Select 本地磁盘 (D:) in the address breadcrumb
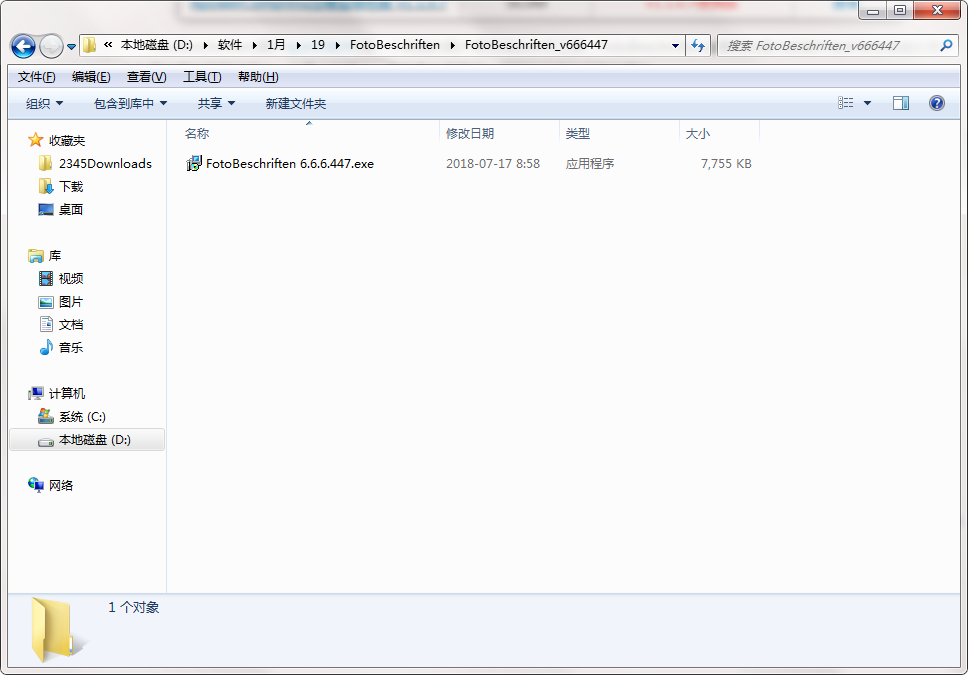The width and height of the screenshot is (968, 675). [x=156, y=44]
